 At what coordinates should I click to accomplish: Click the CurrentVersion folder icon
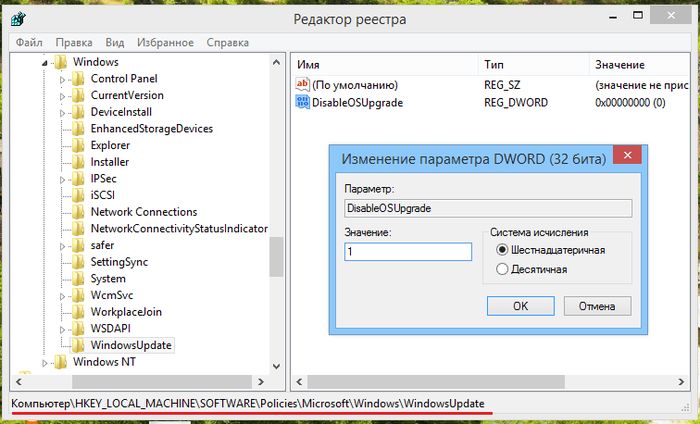tap(78, 96)
